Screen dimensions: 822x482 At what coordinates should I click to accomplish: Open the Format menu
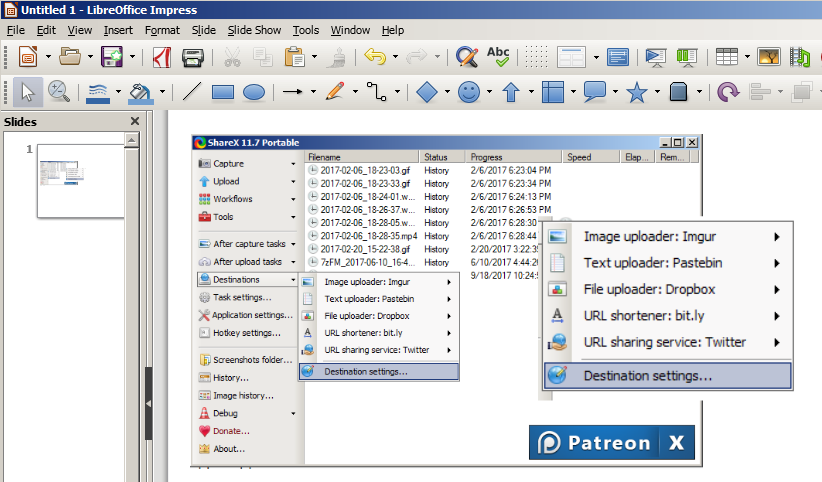(x=162, y=30)
